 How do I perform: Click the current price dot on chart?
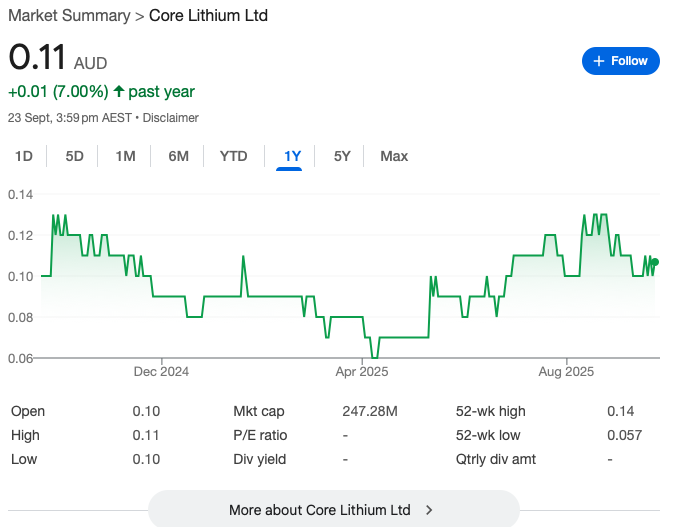(655, 262)
